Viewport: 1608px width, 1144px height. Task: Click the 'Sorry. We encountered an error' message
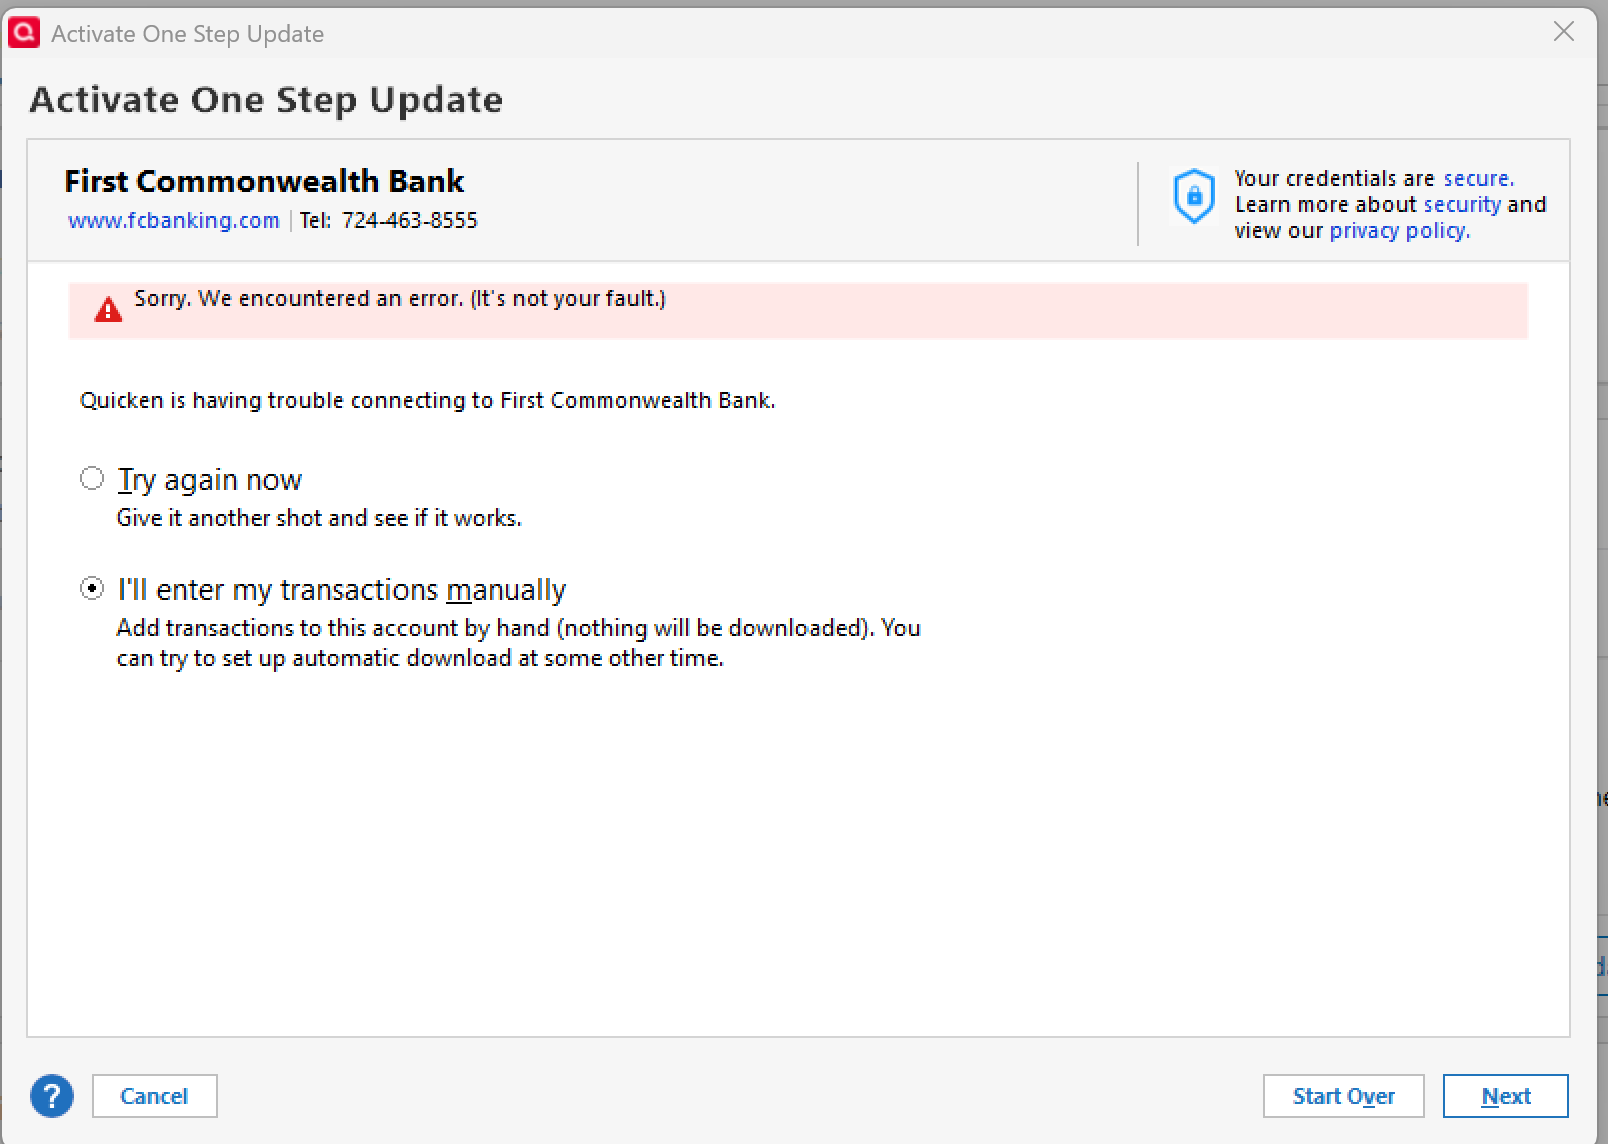pyautogui.click(x=400, y=298)
